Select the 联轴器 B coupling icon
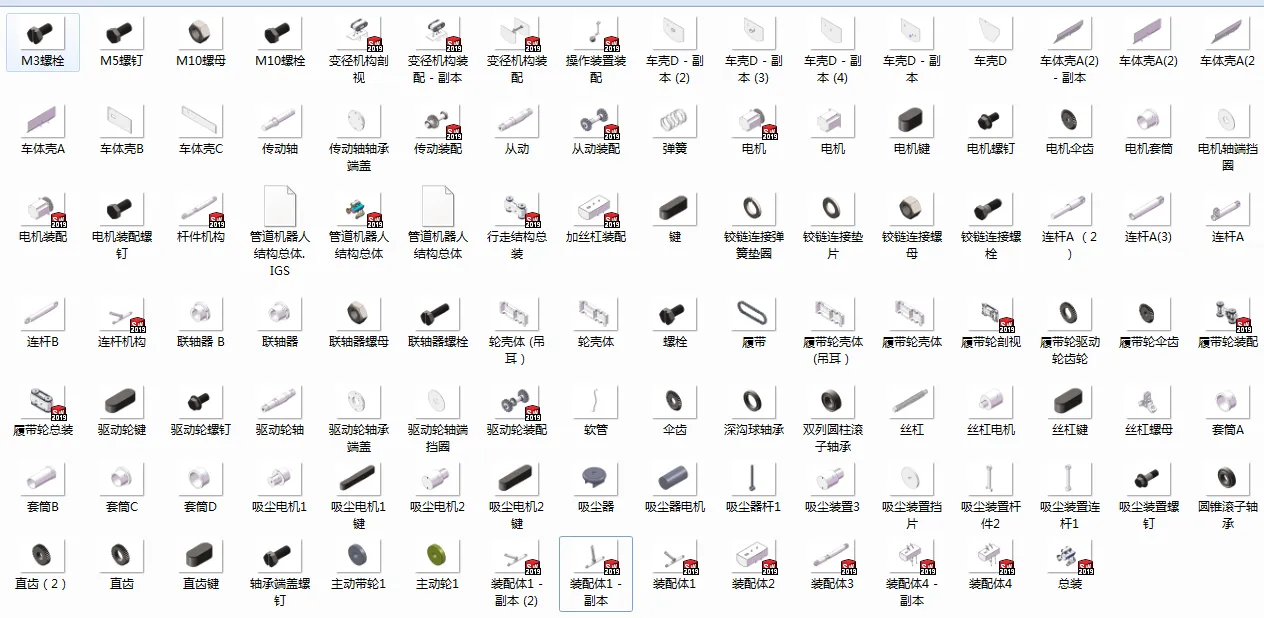 pos(201,314)
